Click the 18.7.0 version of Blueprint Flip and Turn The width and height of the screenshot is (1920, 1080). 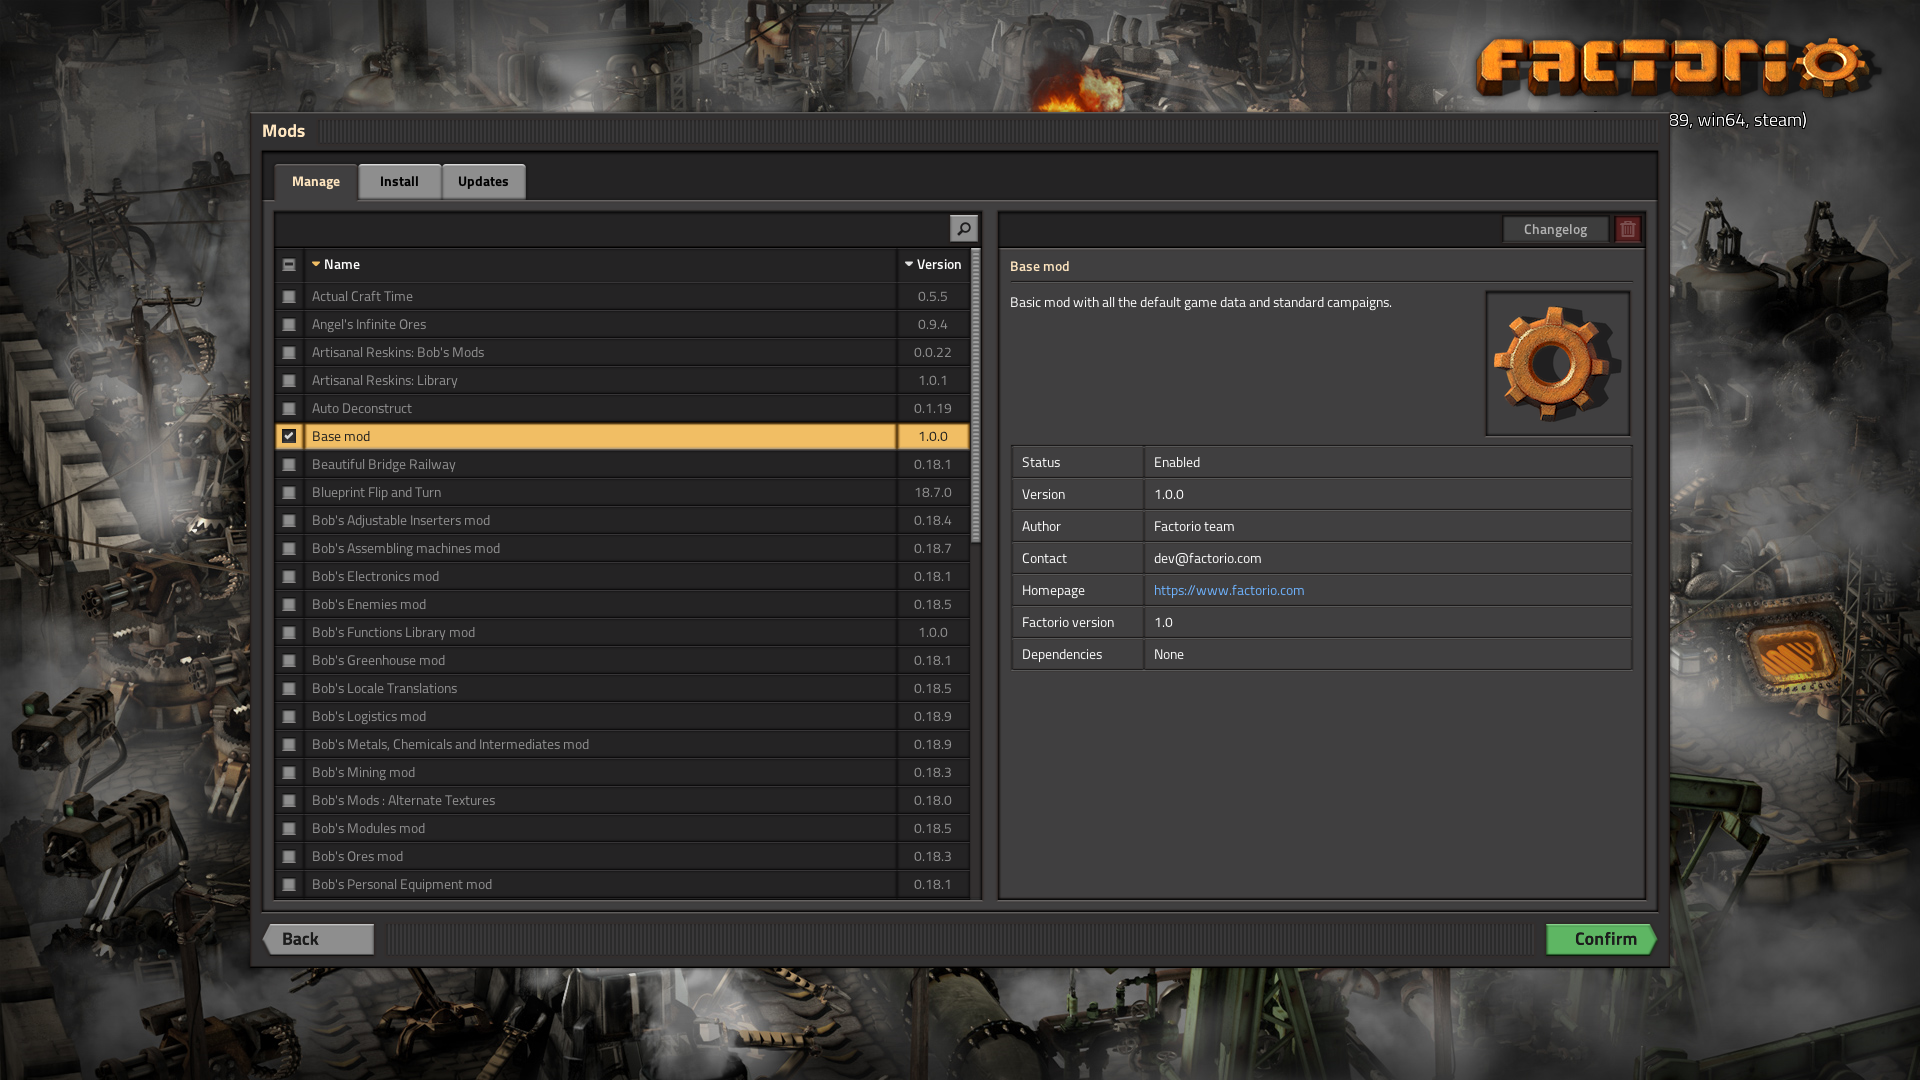pyautogui.click(x=933, y=493)
